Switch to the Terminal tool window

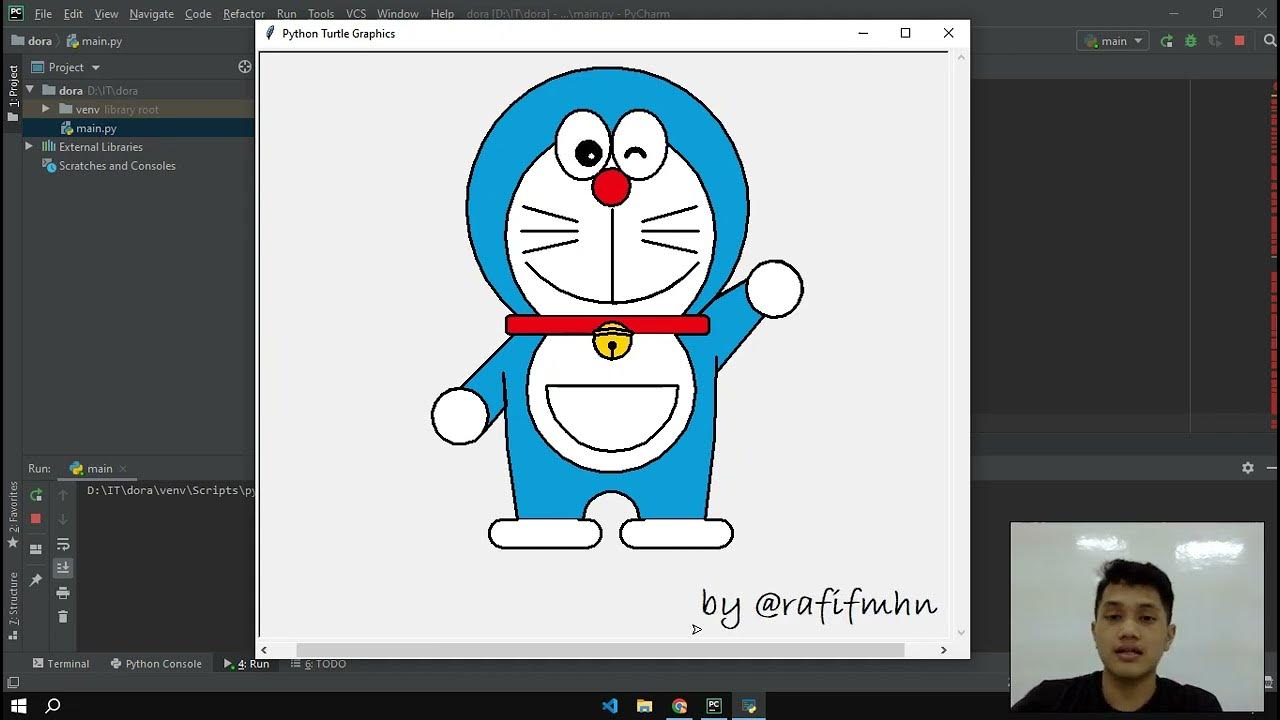(61, 664)
